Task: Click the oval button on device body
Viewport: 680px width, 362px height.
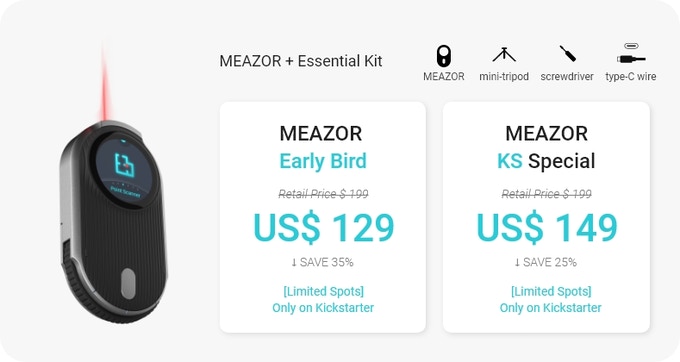Action: (x=128, y=284)
